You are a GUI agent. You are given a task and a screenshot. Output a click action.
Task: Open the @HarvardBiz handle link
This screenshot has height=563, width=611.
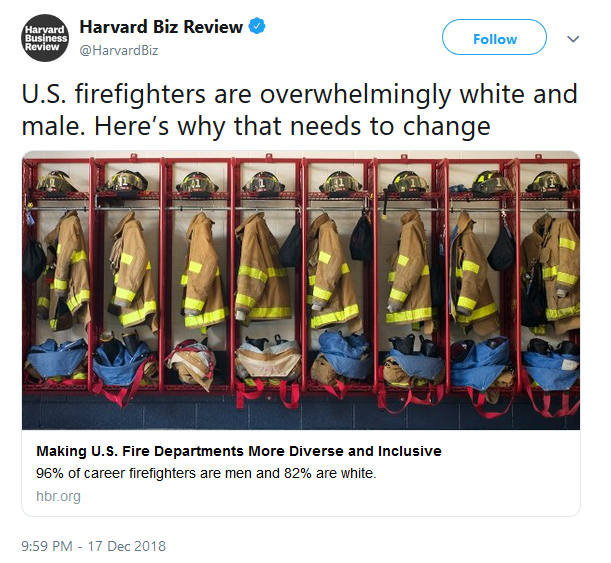click(x=119, y=50)
